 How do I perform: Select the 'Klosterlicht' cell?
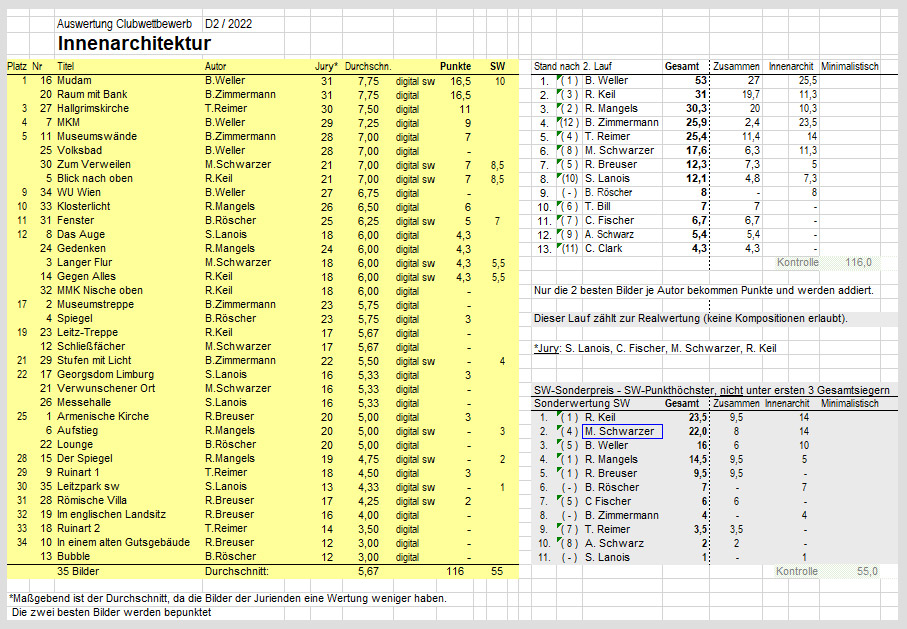(83, 207)
